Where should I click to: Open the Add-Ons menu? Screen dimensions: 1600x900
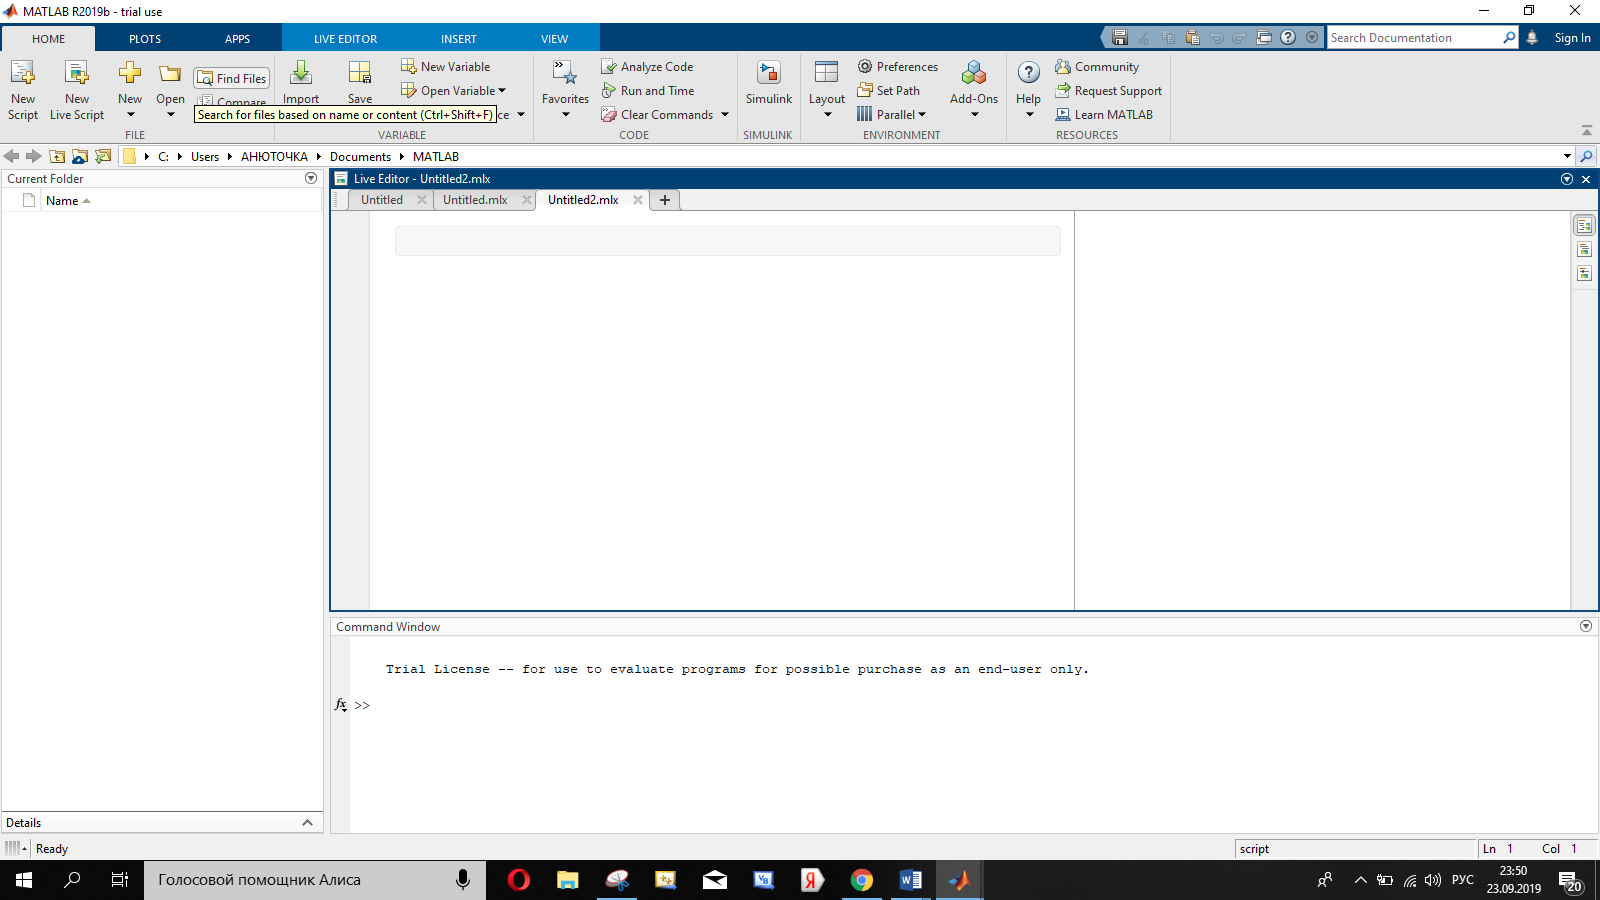pos(974,88)
